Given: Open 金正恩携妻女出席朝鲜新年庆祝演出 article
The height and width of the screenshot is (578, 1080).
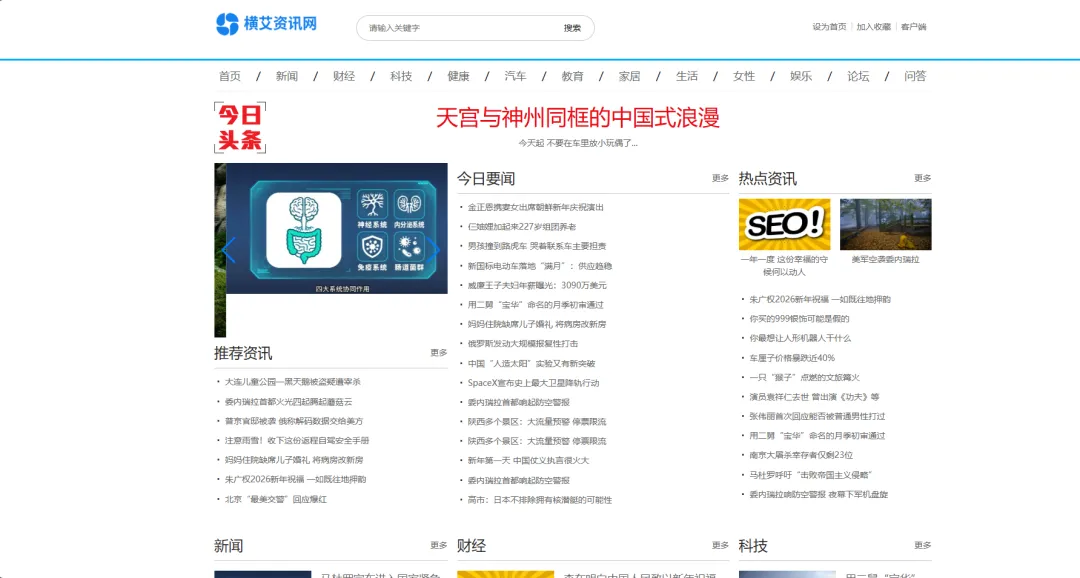Looking at the screenshot, I should pos(536,207).
